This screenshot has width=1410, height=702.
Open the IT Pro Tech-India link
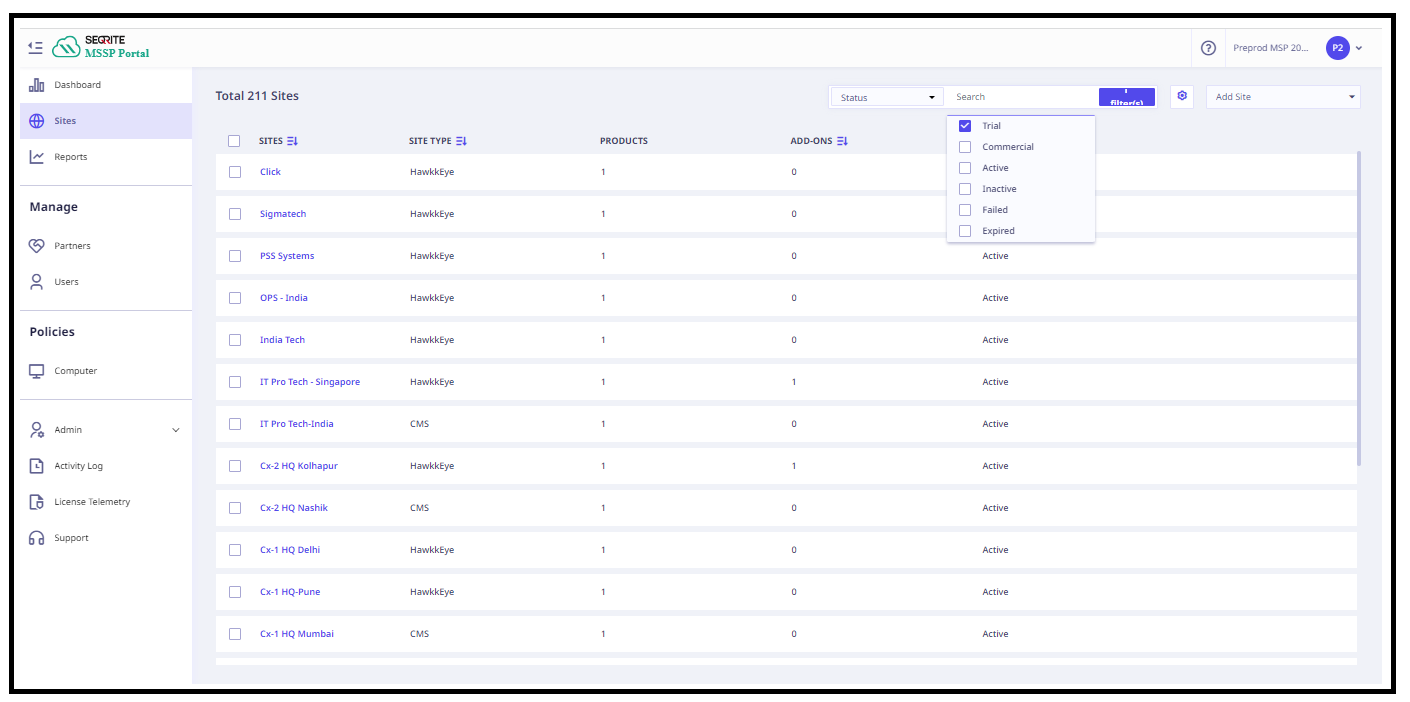(x=297, y=424)
